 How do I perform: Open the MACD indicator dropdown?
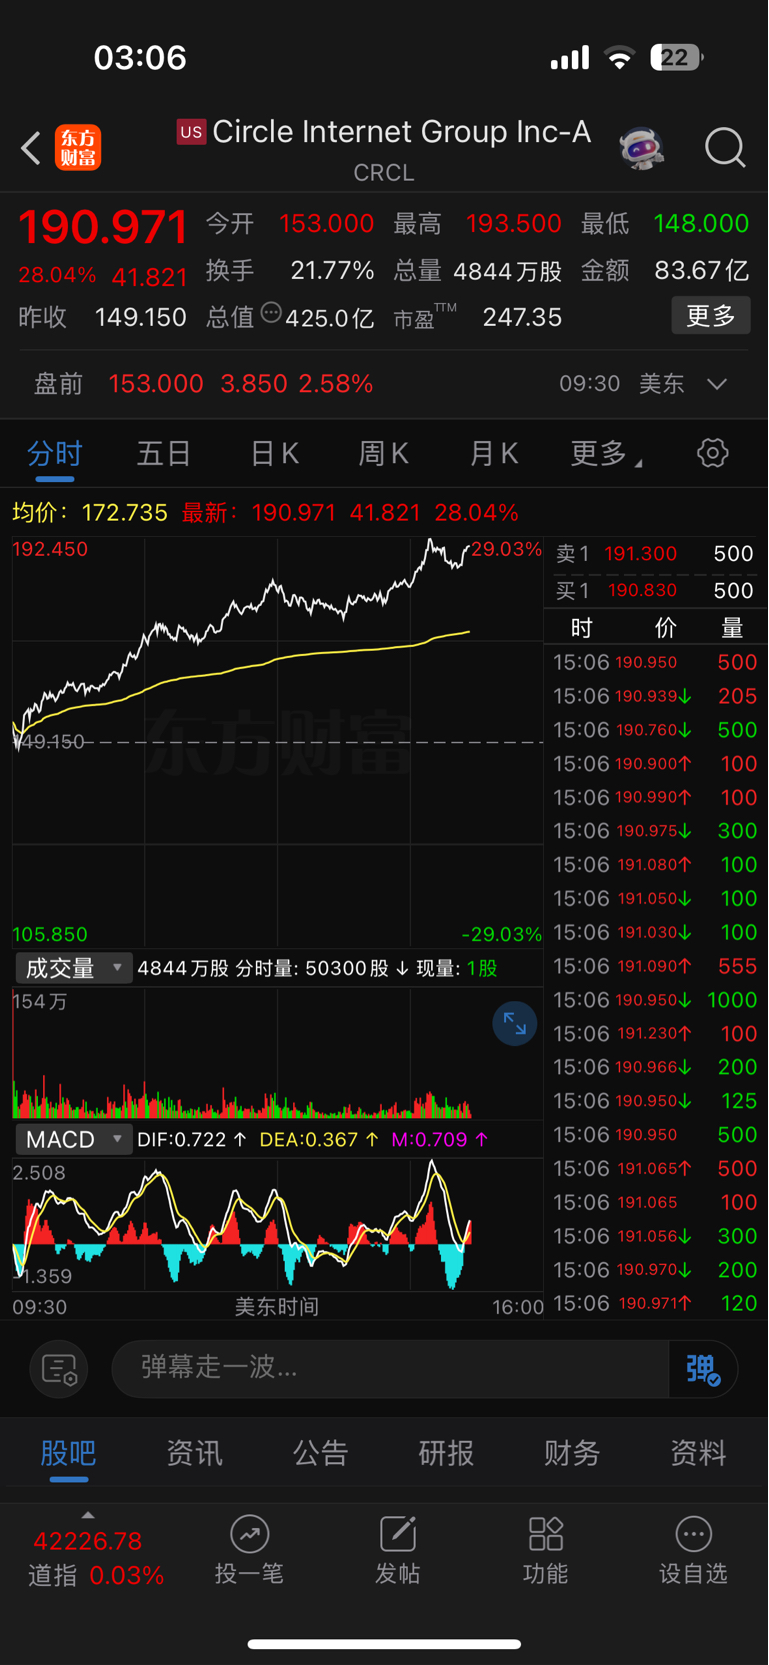click(74, 1139)
